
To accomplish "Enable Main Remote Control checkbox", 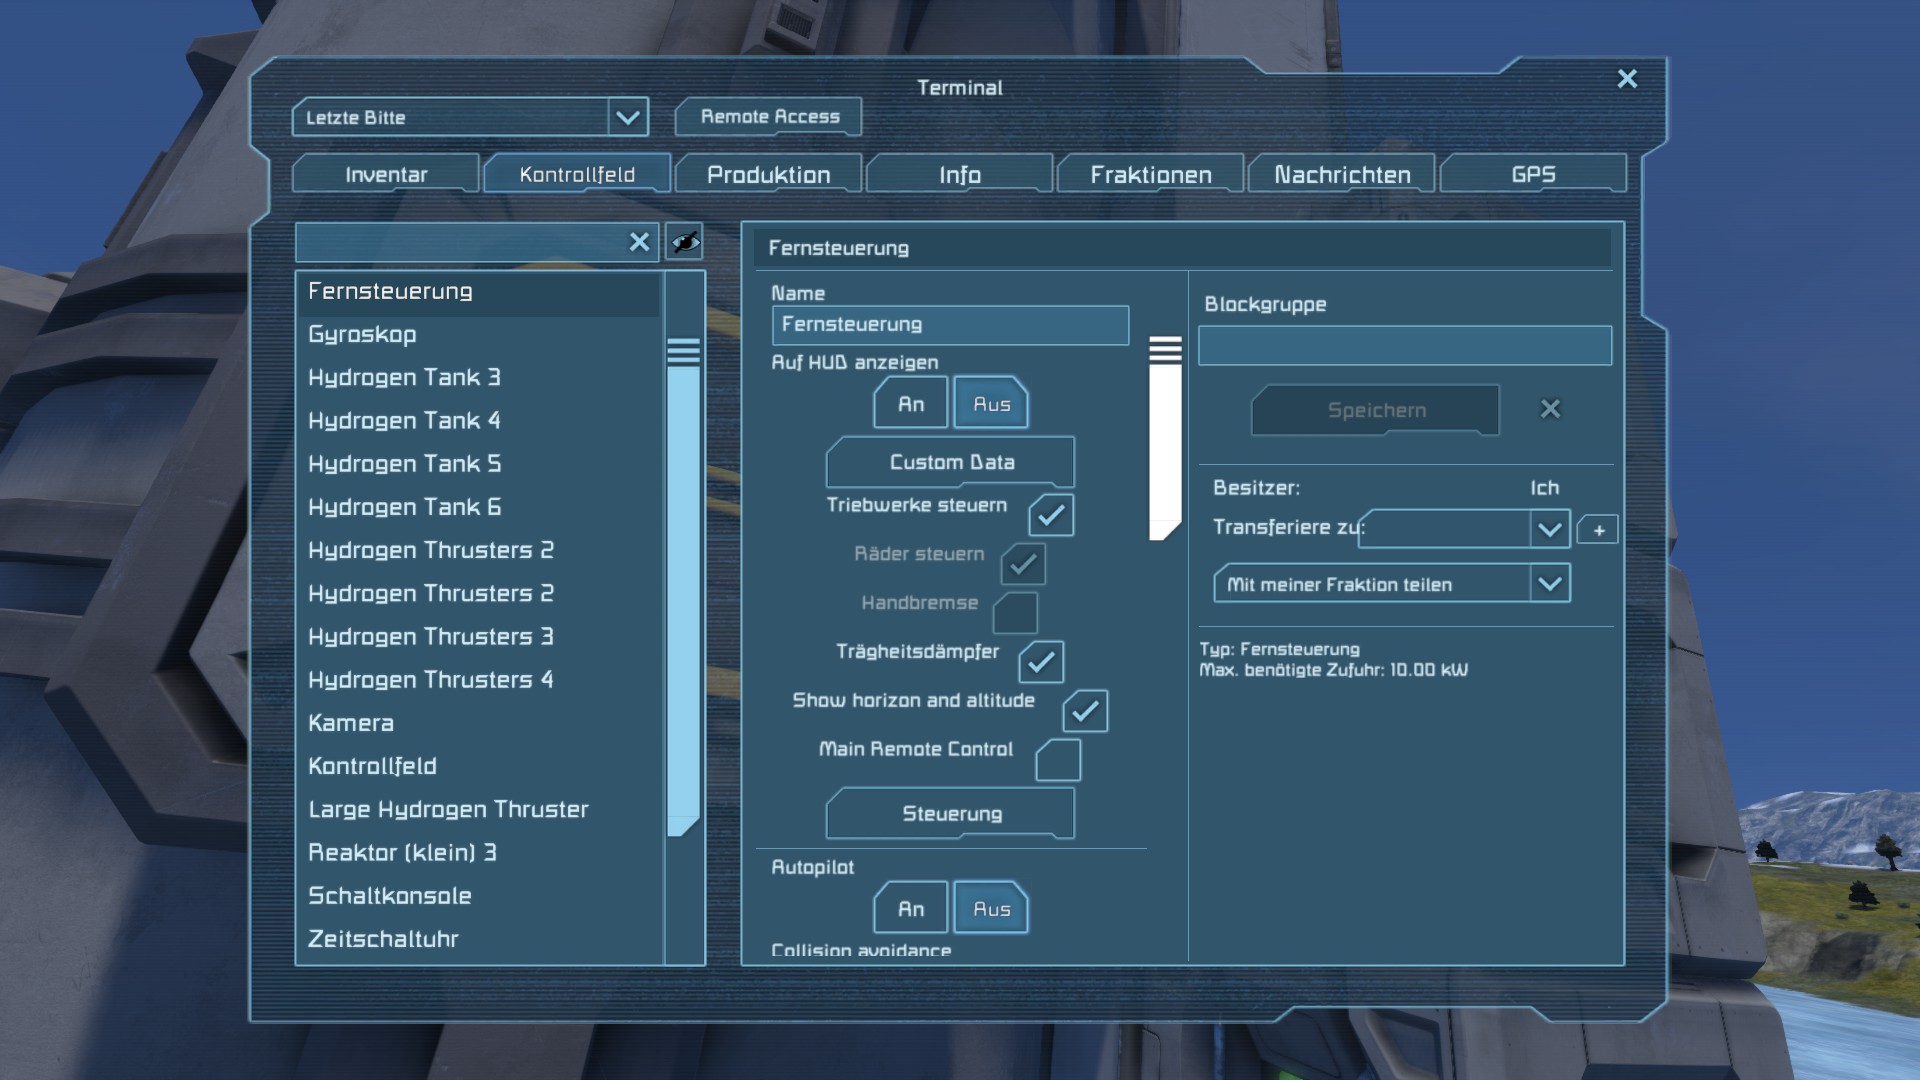I will click(1058, 760).
